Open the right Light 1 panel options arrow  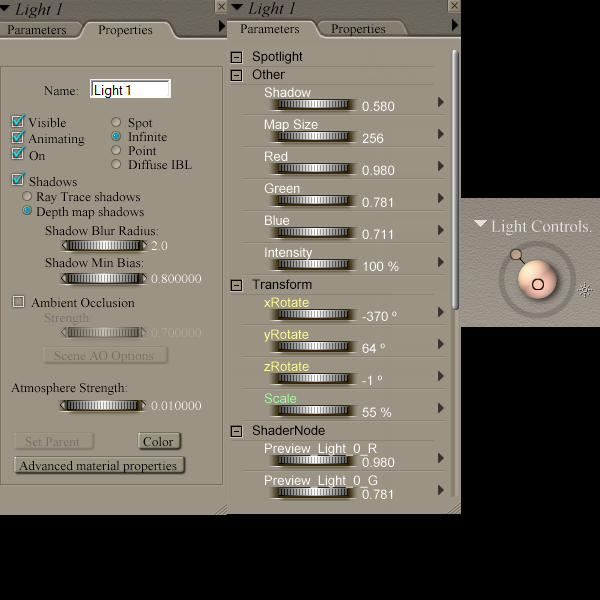coord(455,25)
